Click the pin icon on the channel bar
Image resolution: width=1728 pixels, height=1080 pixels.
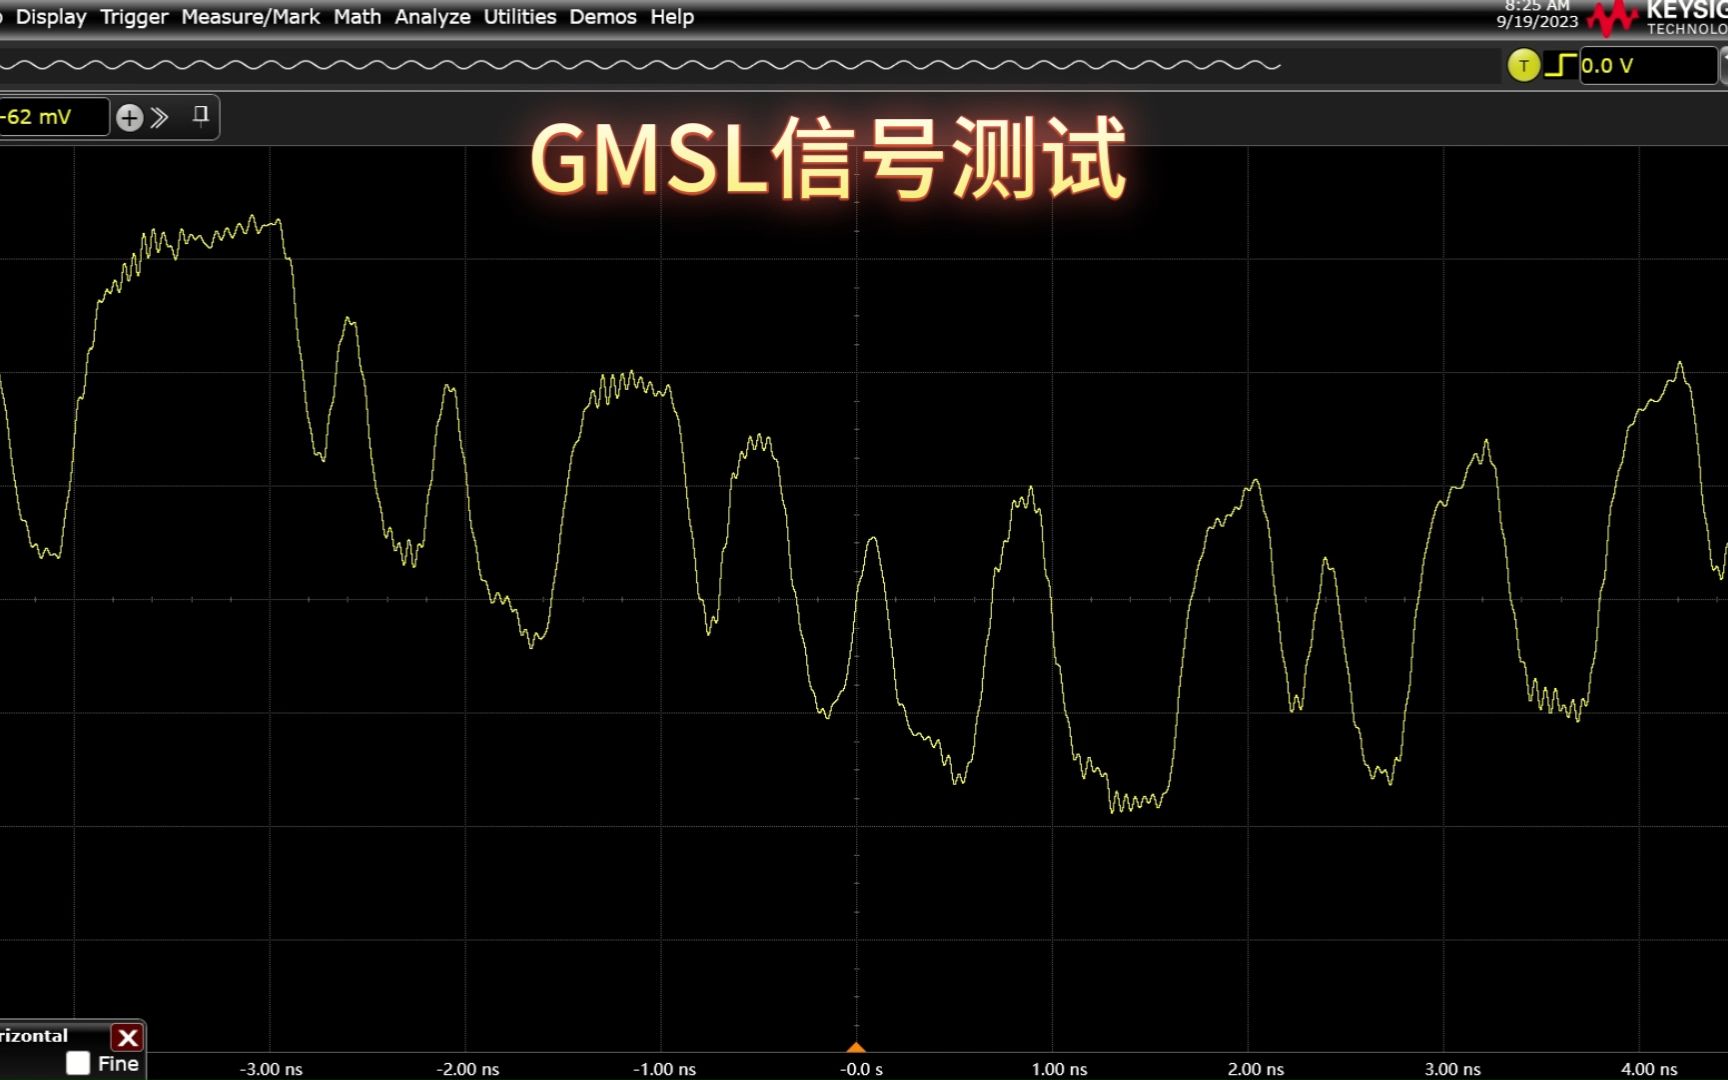[200, 116]
